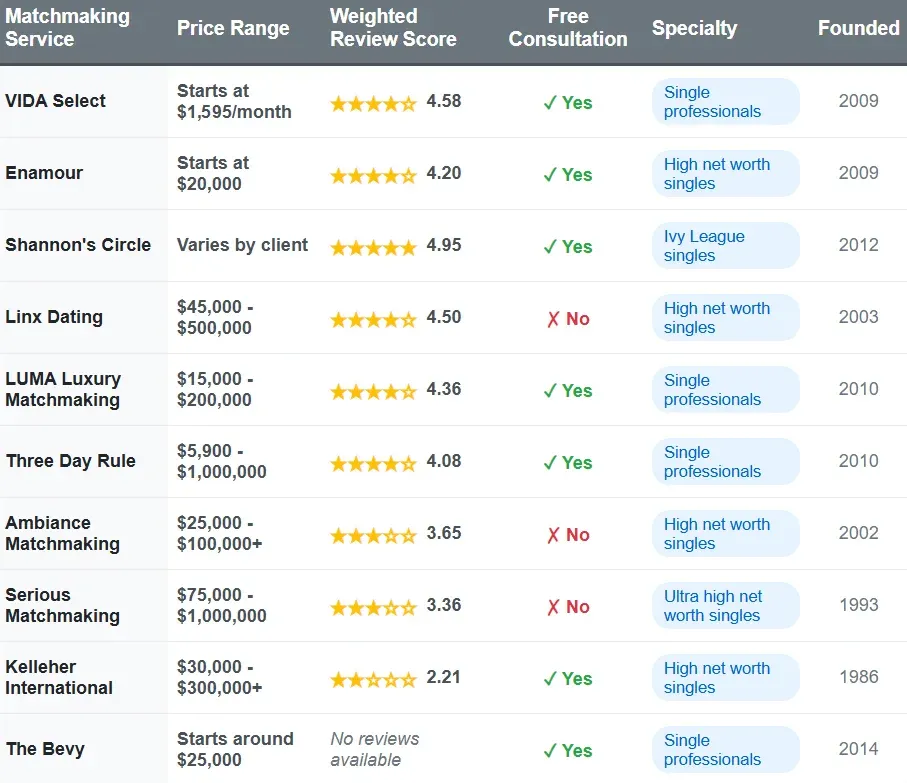Sort by the Price Range column header
The image size is (907, 783).
(233, 28)
